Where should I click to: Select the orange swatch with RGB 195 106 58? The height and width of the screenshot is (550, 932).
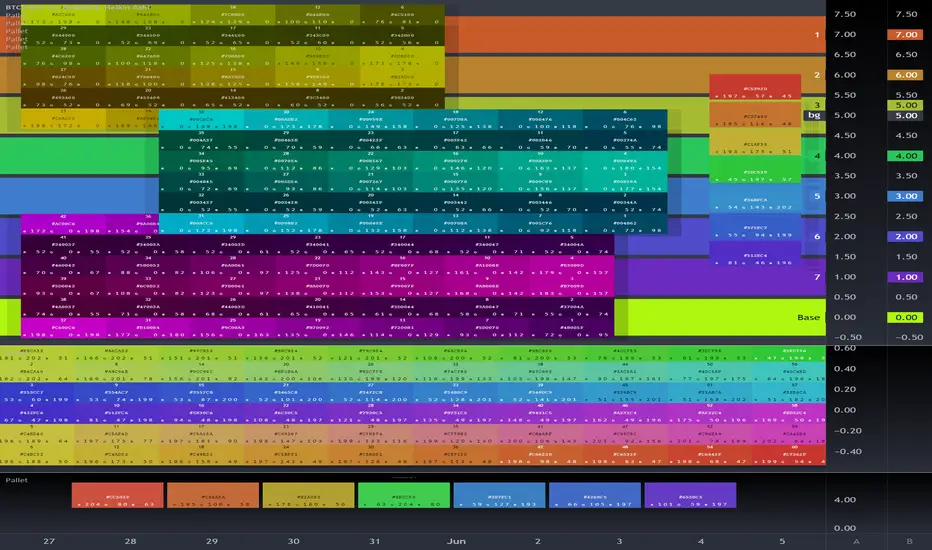(x=213, y=495)
